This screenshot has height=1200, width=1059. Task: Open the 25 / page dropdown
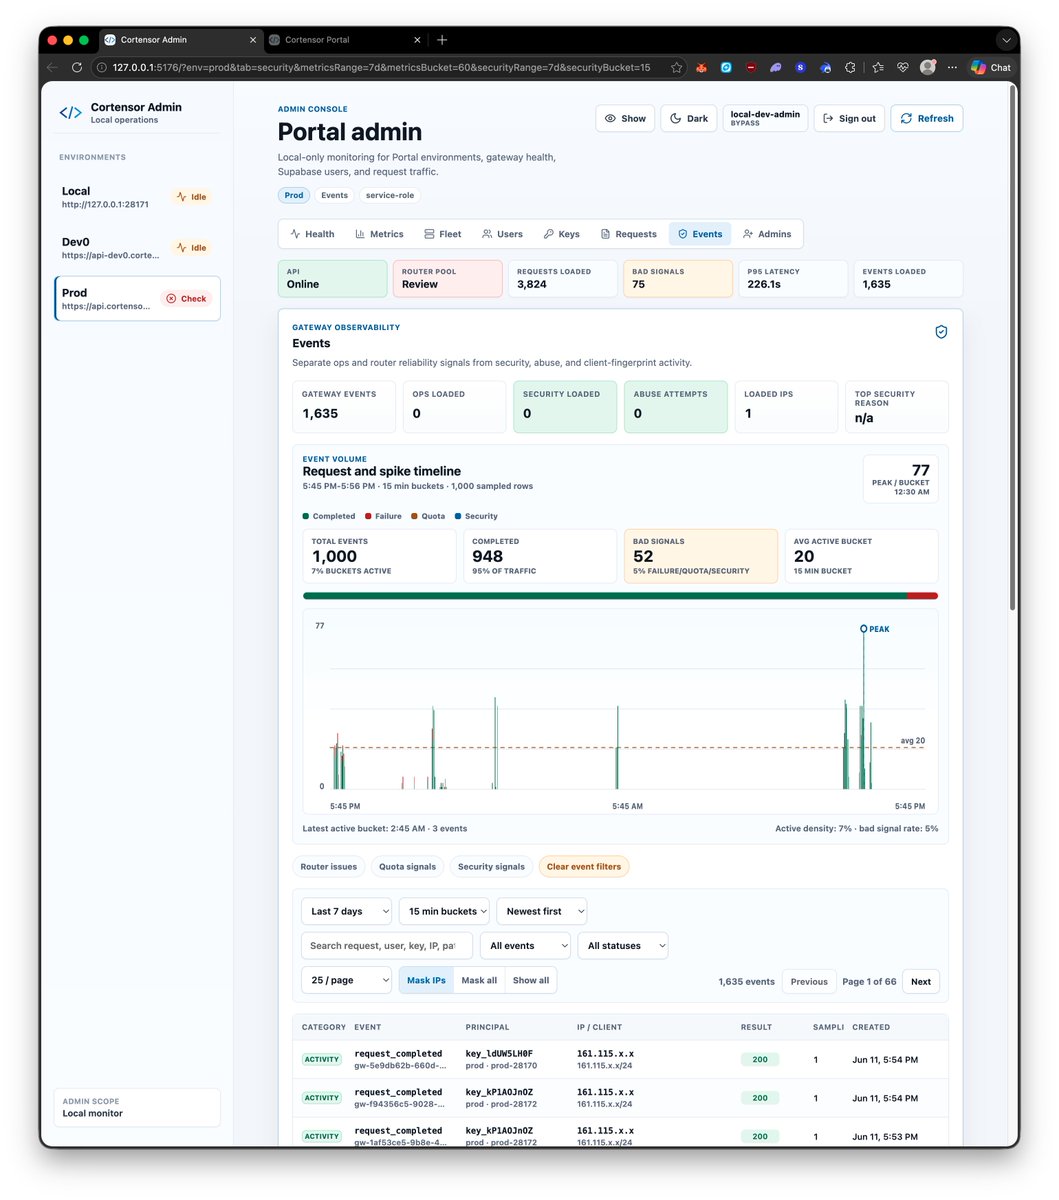pyautogui.click(x=346, y=980)
